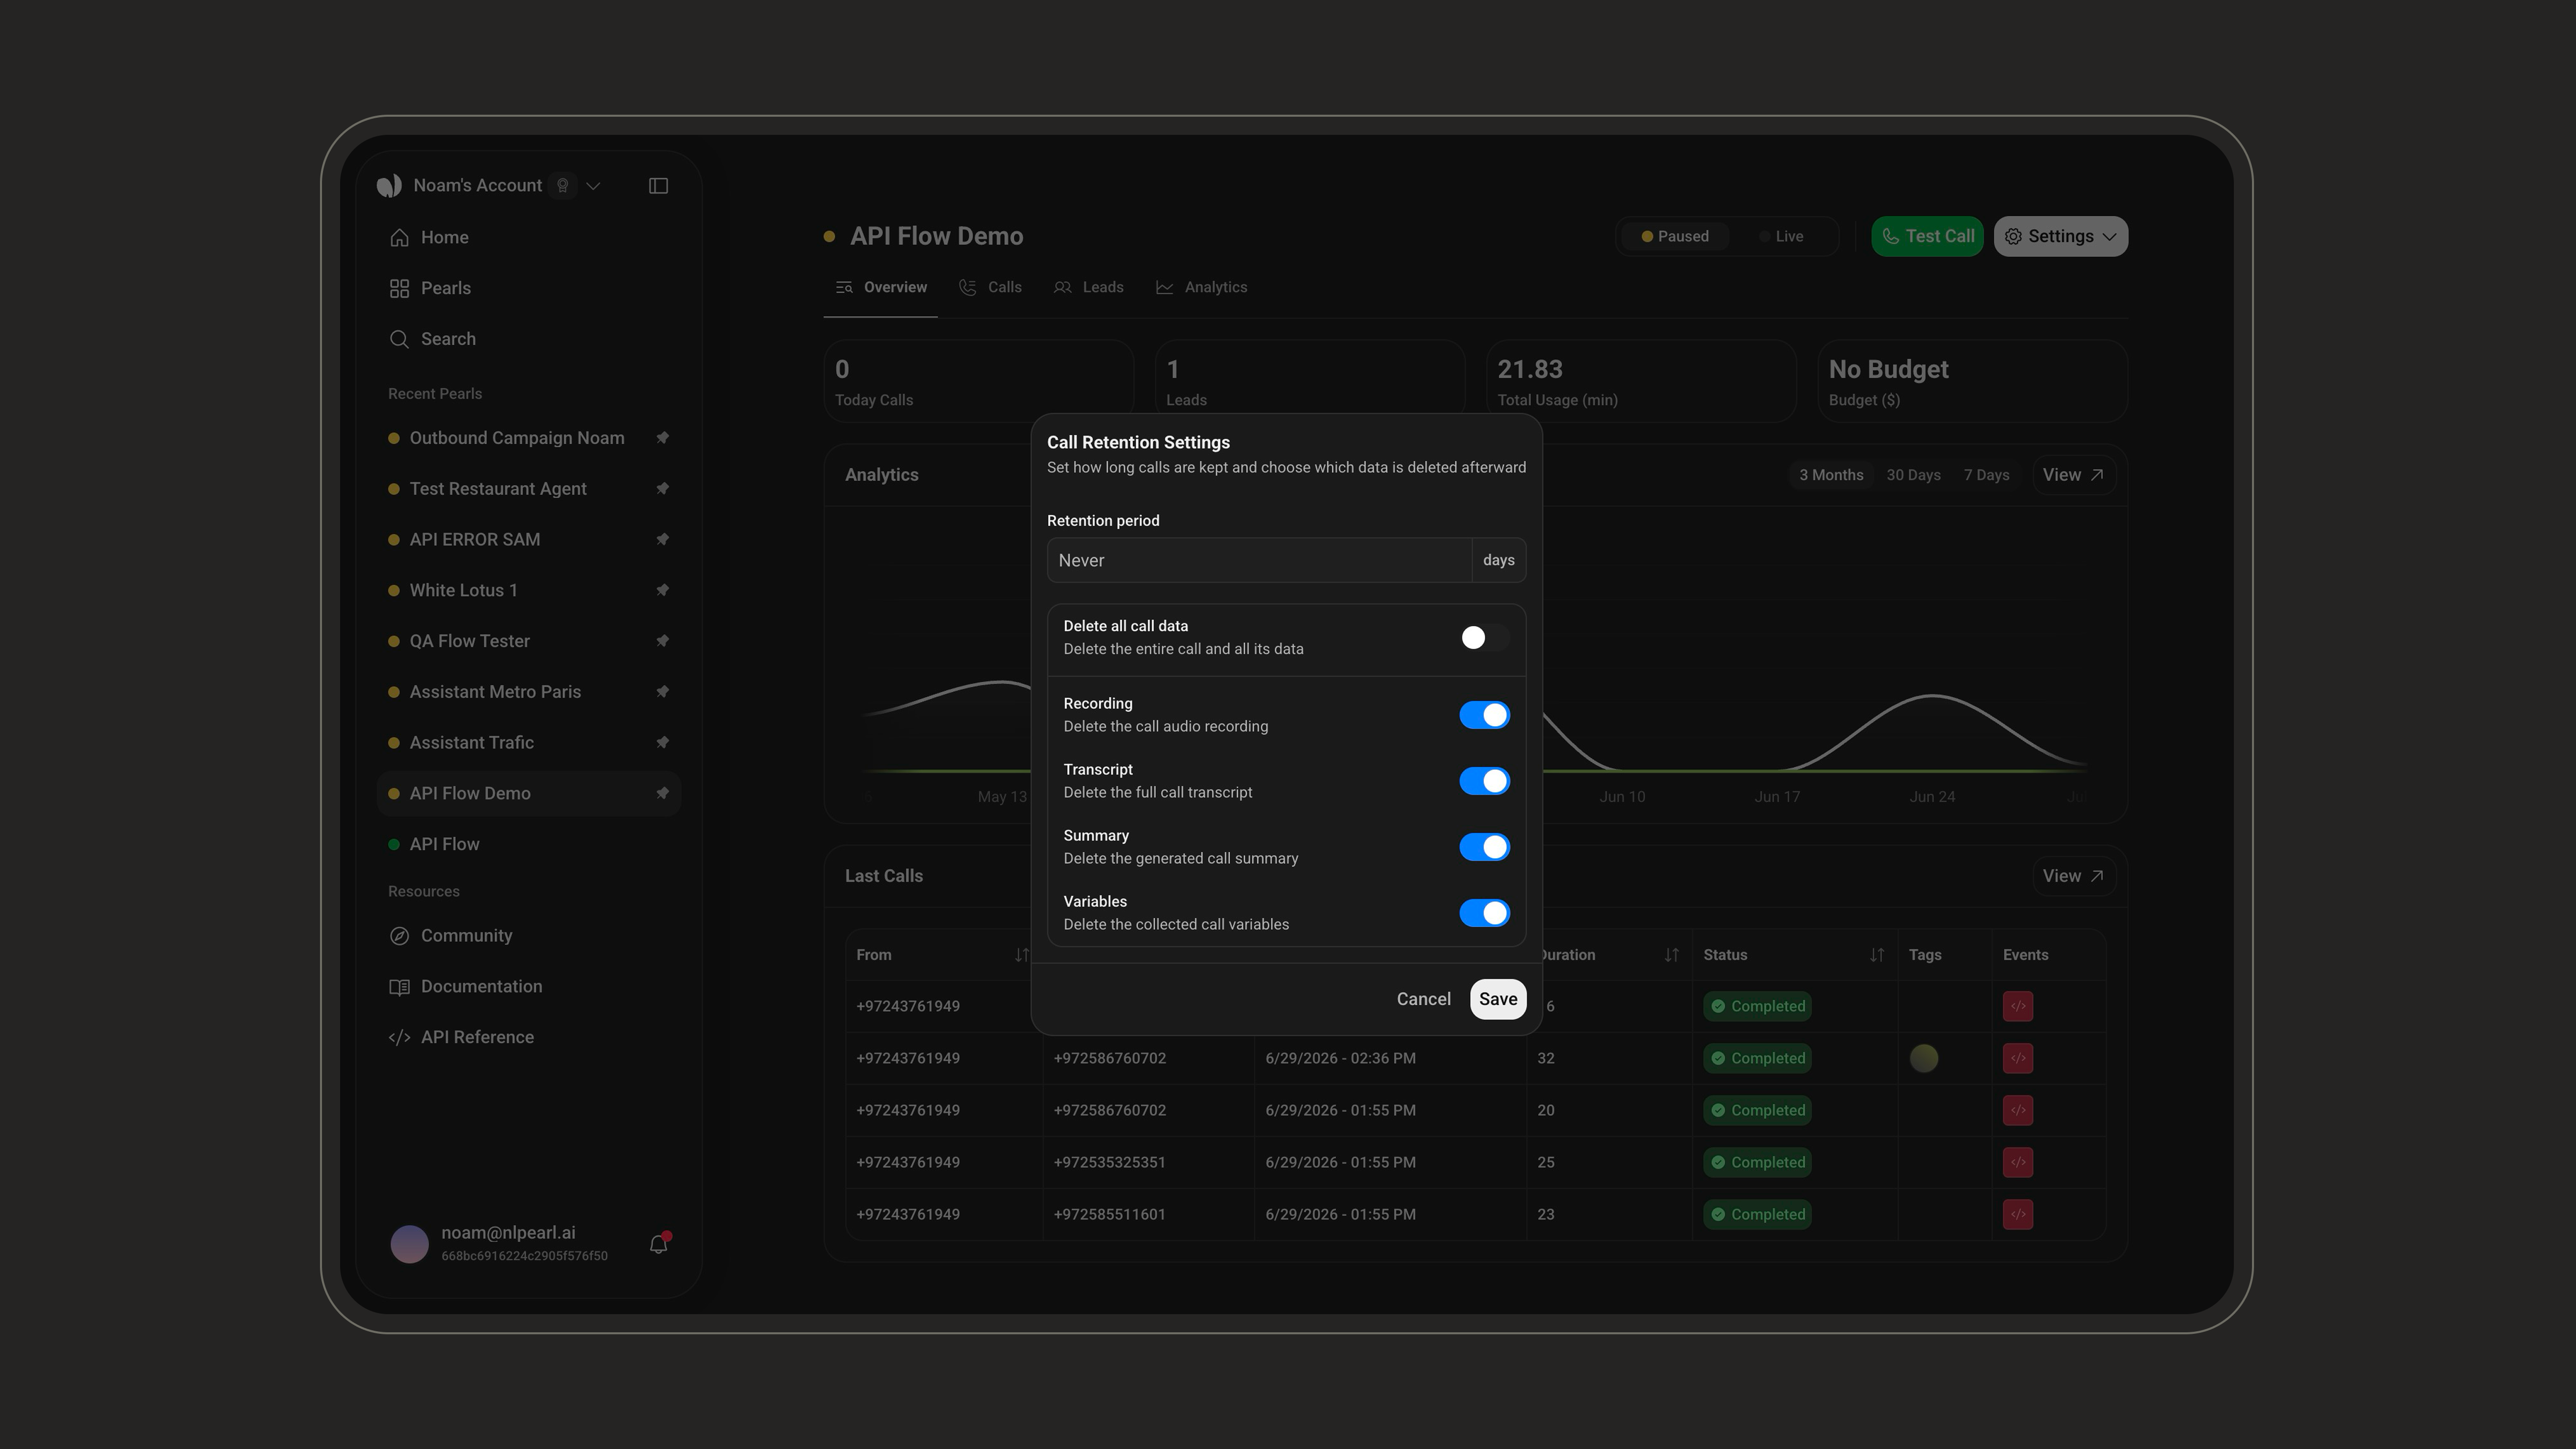This screenshot has height=1449, width=2576.
Task: Open the Settings dropdown menu
Action: [x=2060, y=237]
